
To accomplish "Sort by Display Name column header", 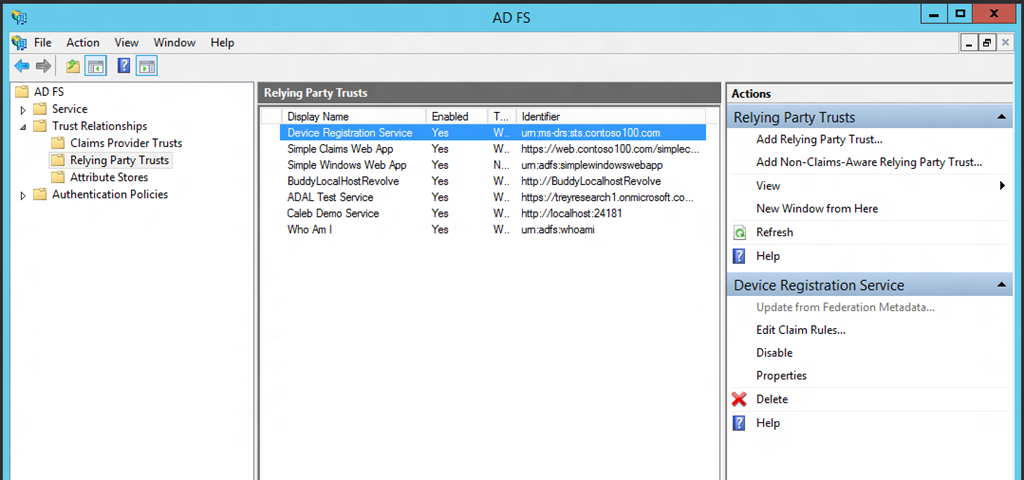I will (354, 116).
